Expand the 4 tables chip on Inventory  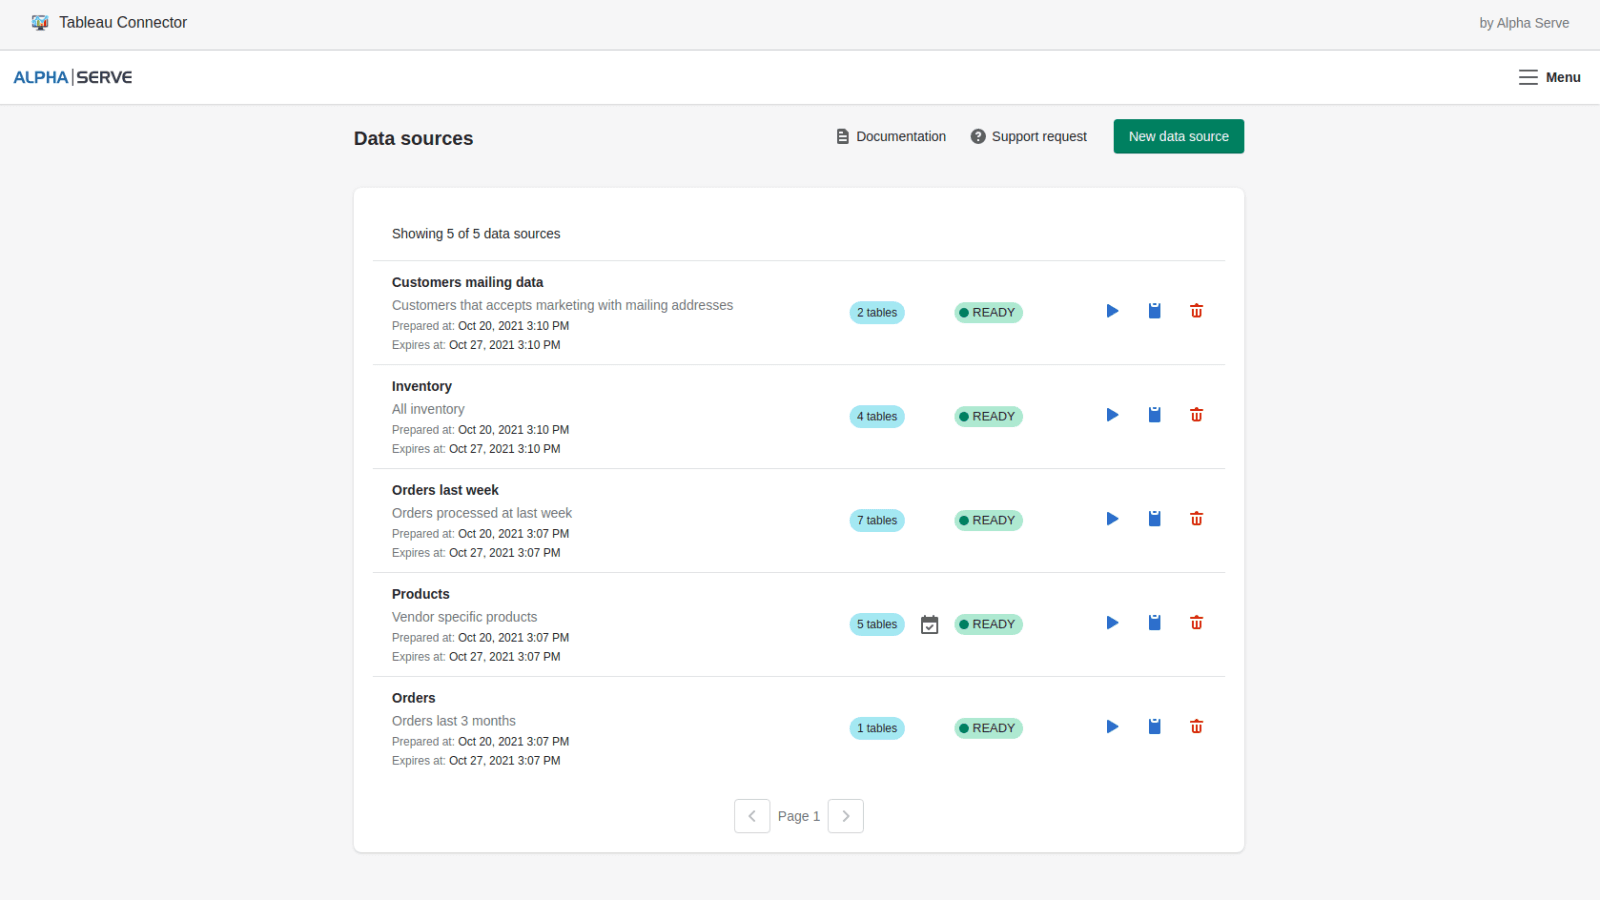(876, 416)
